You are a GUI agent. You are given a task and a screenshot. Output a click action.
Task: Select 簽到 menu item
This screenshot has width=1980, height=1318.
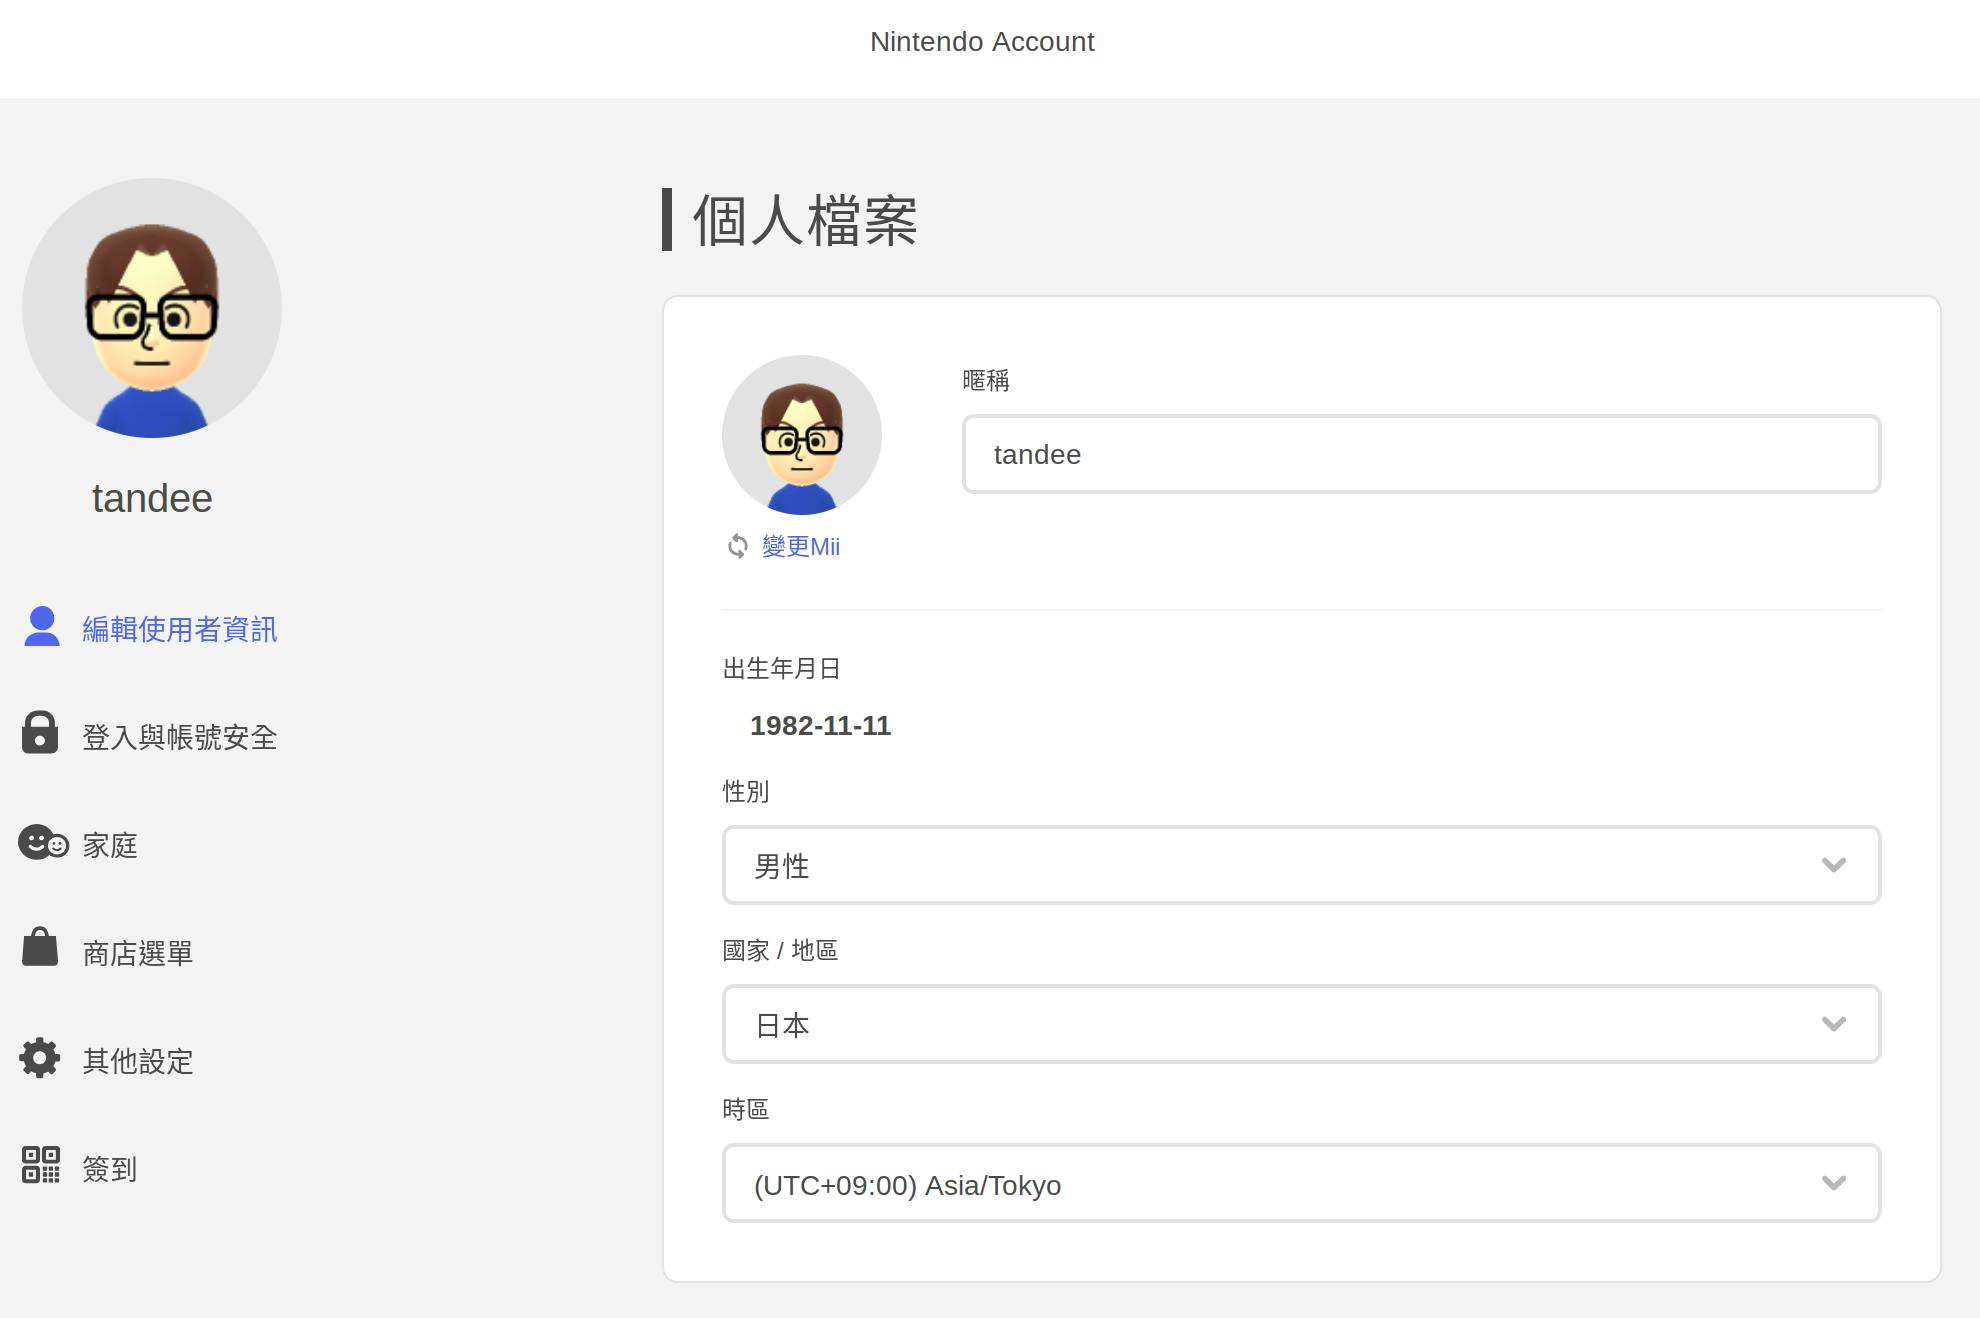110,1169
